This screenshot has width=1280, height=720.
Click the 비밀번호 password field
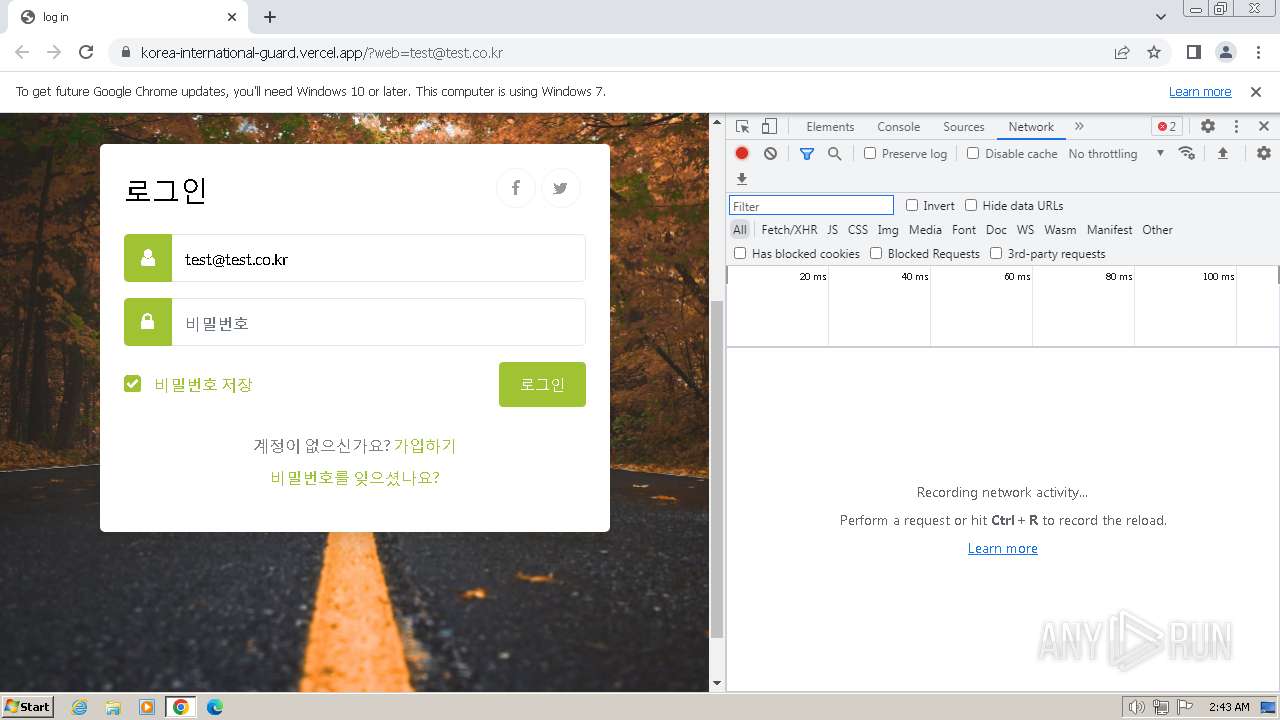coord(379,322)
